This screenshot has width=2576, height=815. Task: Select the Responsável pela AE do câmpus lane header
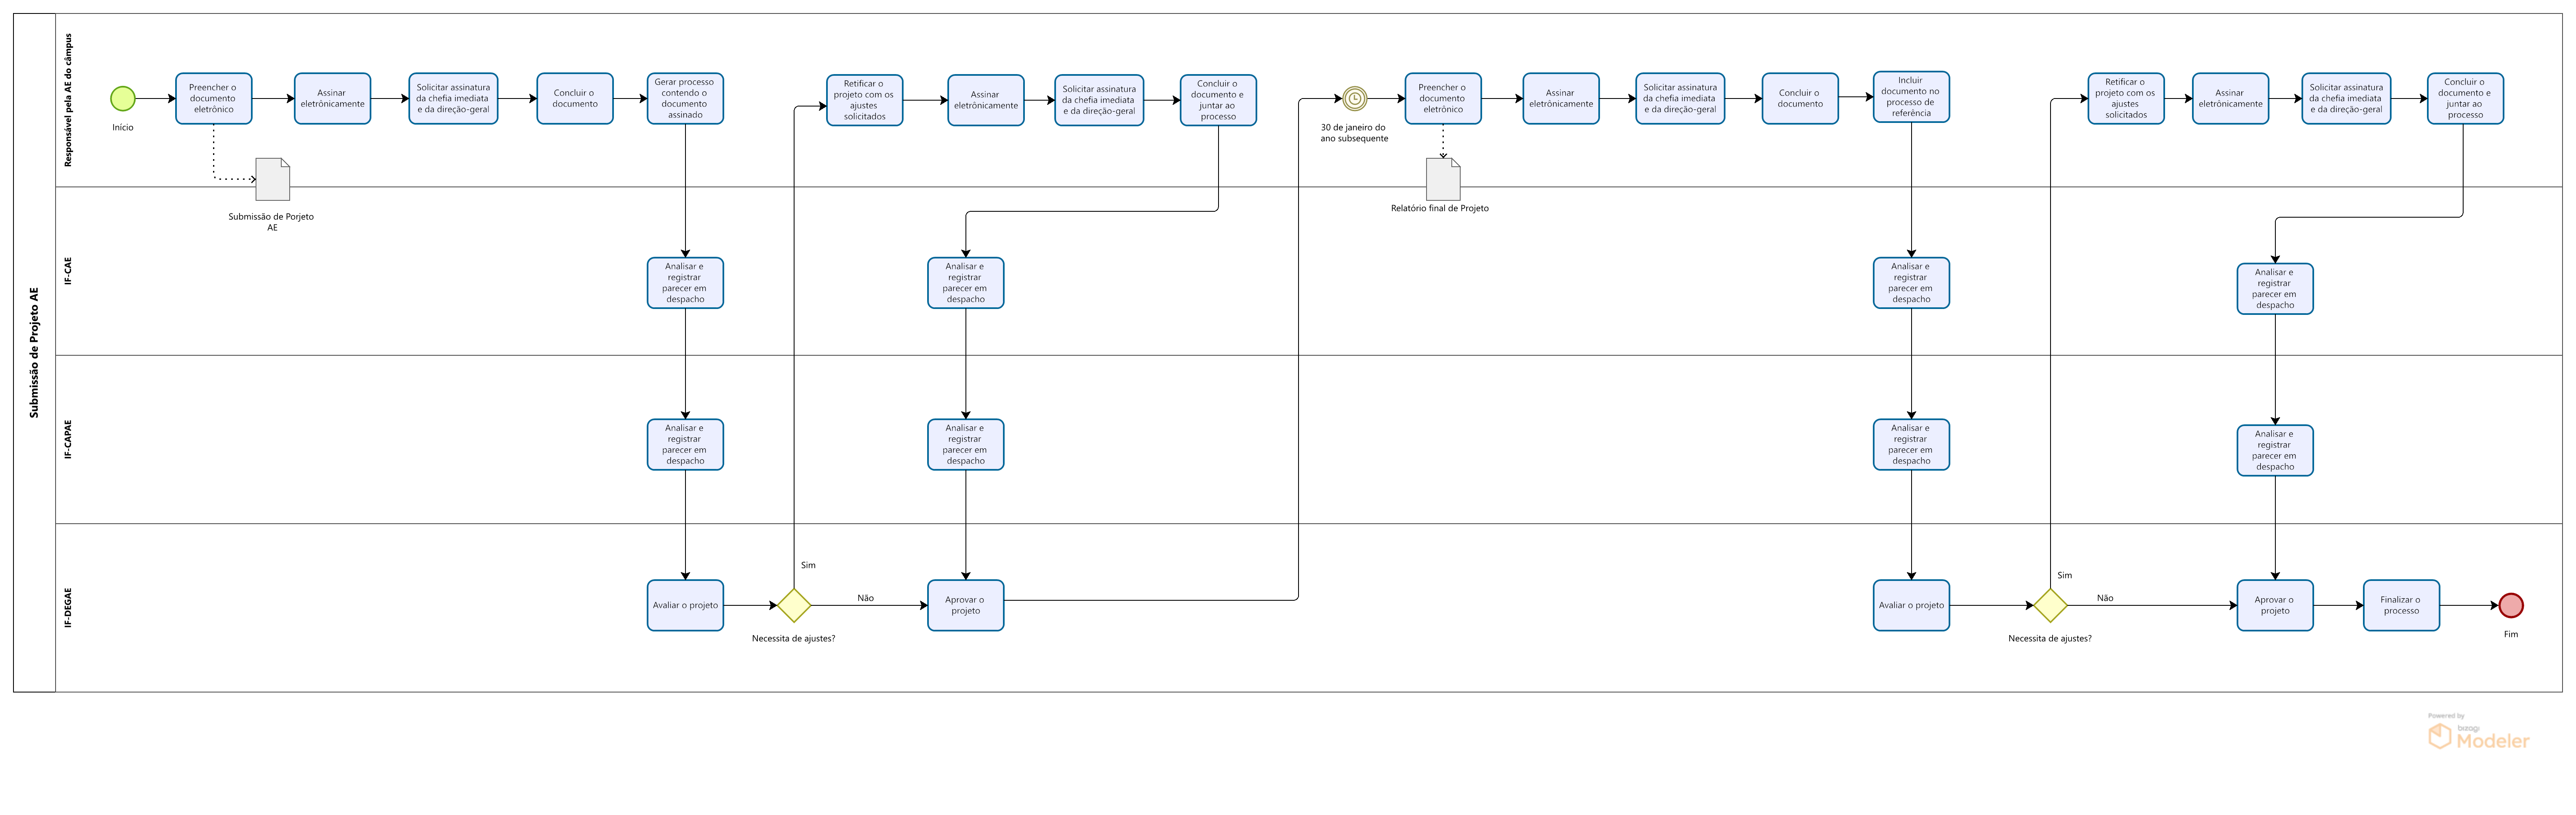pos(68,100)
